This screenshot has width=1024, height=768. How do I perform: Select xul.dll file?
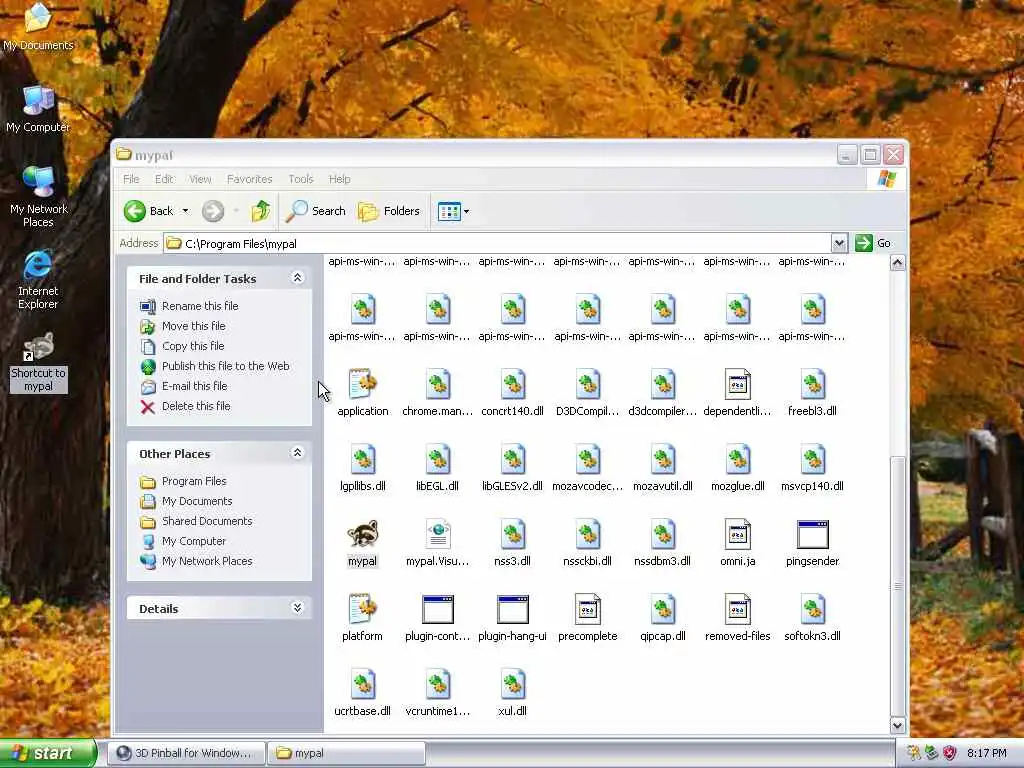tap(513, 684)
